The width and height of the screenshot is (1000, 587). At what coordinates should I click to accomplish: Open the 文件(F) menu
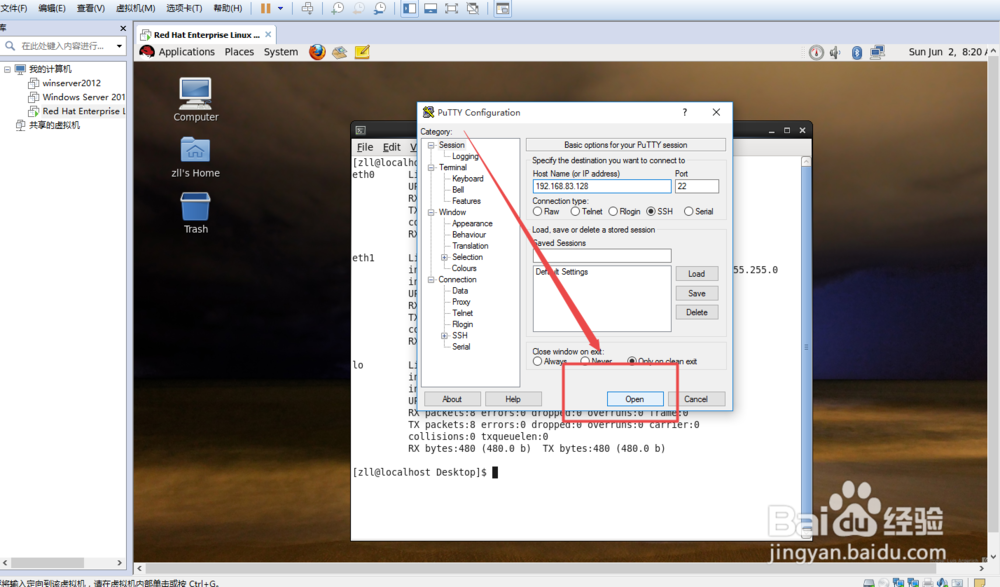tap(14, 8)
